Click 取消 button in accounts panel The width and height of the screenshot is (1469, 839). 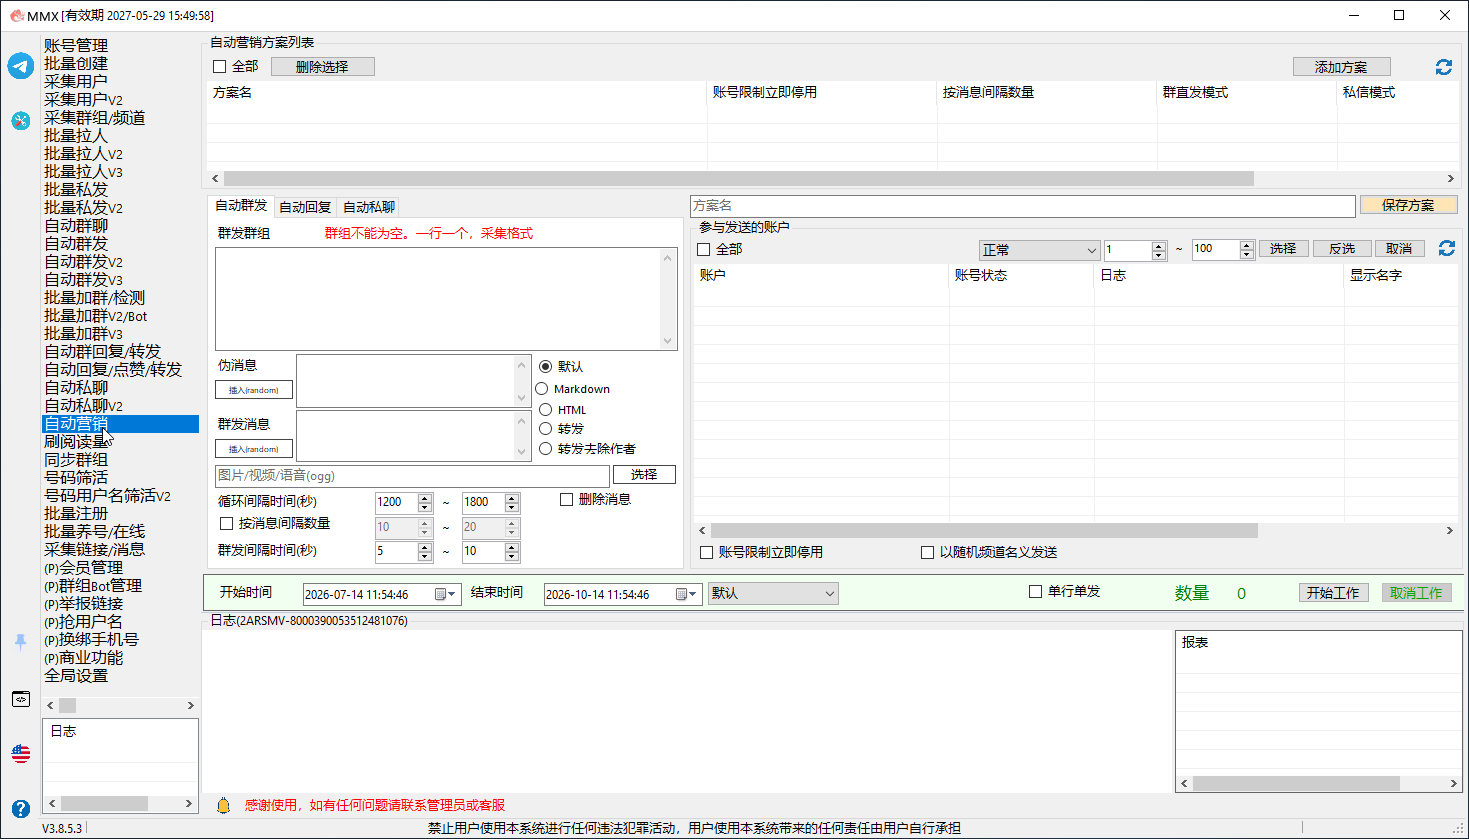point(1399,248)
